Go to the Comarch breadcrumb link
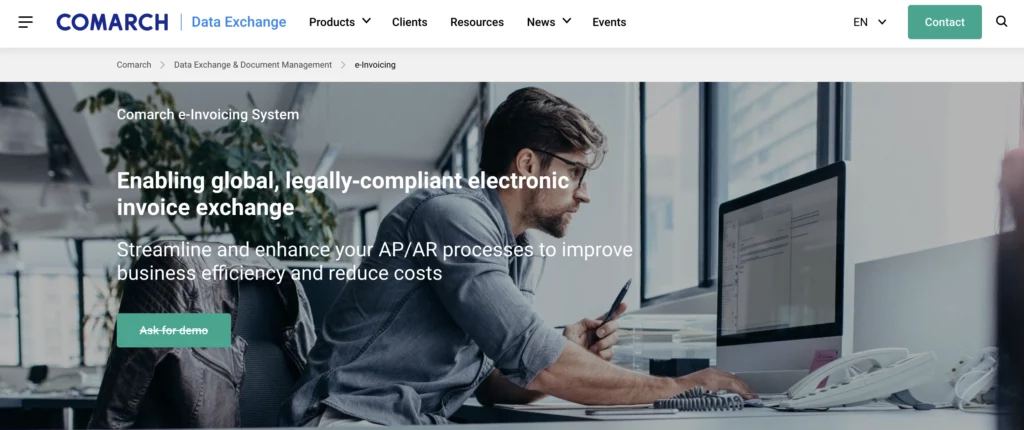This screenshot has width=1024, height=430. click(134, 65)
